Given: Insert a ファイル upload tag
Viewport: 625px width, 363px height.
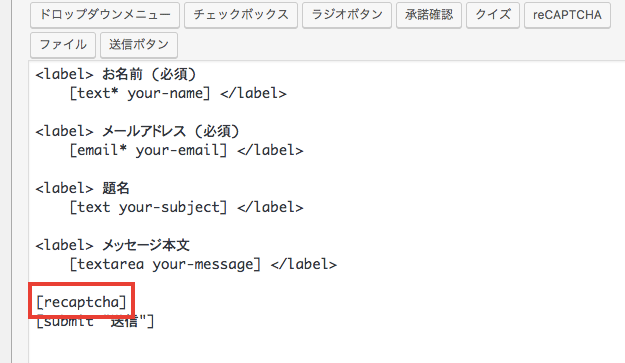Looking at the screenshot, I should coord(63,45).
